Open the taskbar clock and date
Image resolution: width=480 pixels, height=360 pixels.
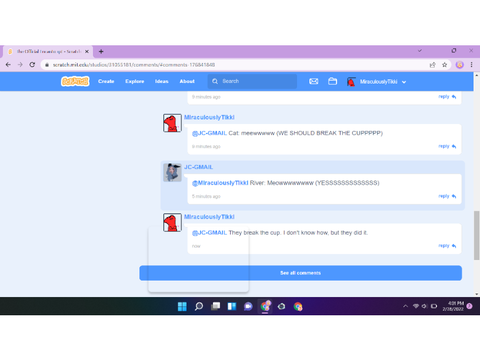coord(453,306)
